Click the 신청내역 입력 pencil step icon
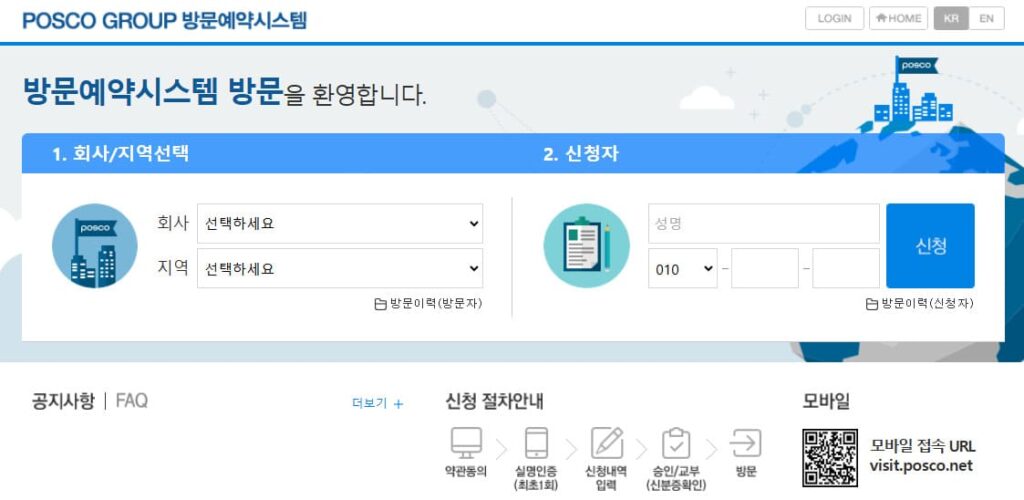Screen dimensions: 1024x500 click(607, 443)
